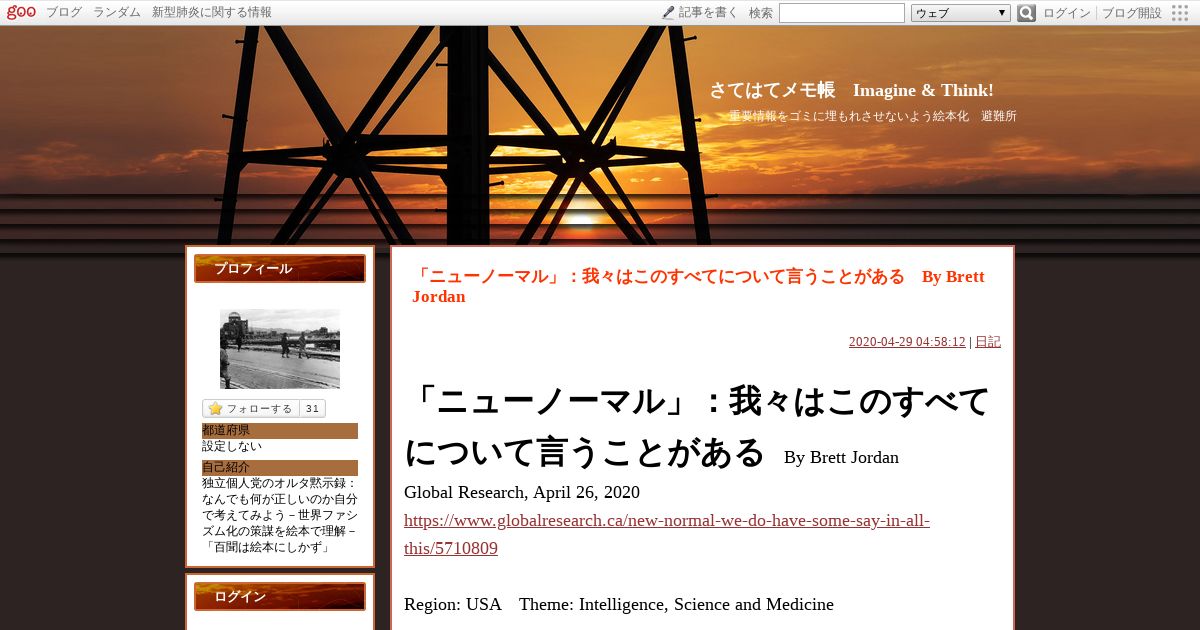The image size is (1200, 630).
Task: Click the 検索 label
Action: (761, 13)
